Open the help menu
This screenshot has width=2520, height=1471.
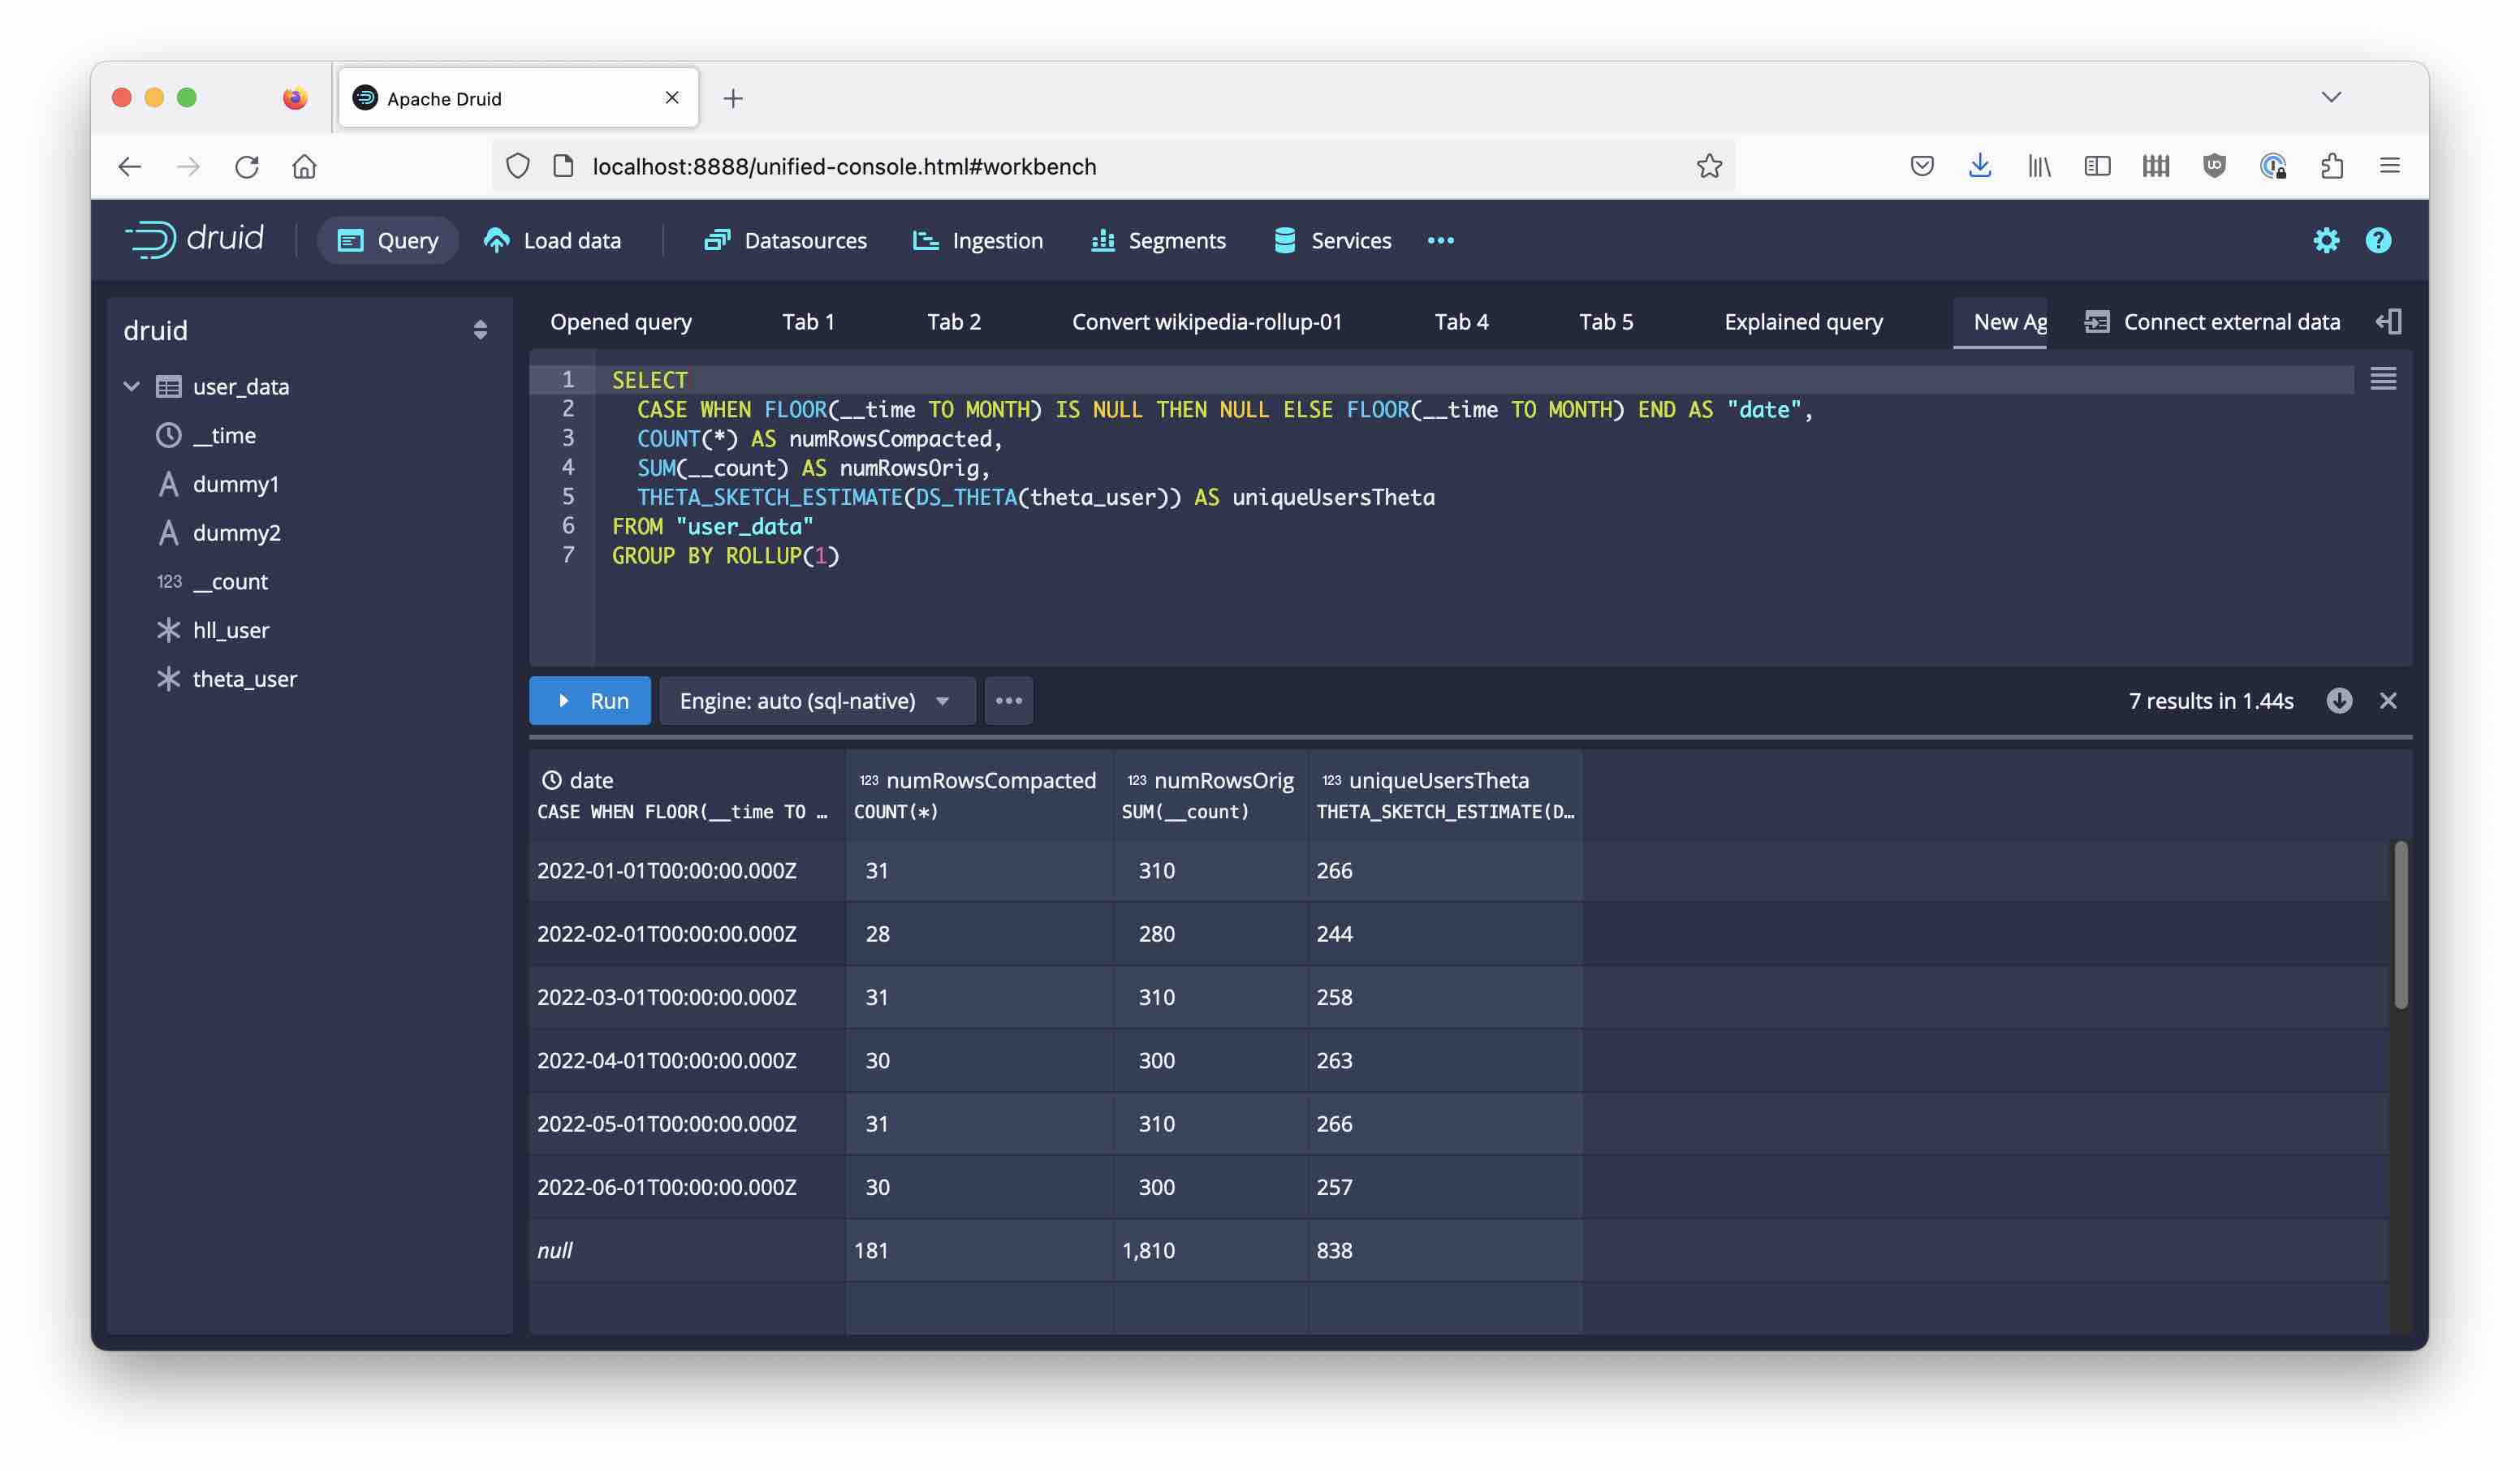pyautogui.click(x=2379, y=240)
